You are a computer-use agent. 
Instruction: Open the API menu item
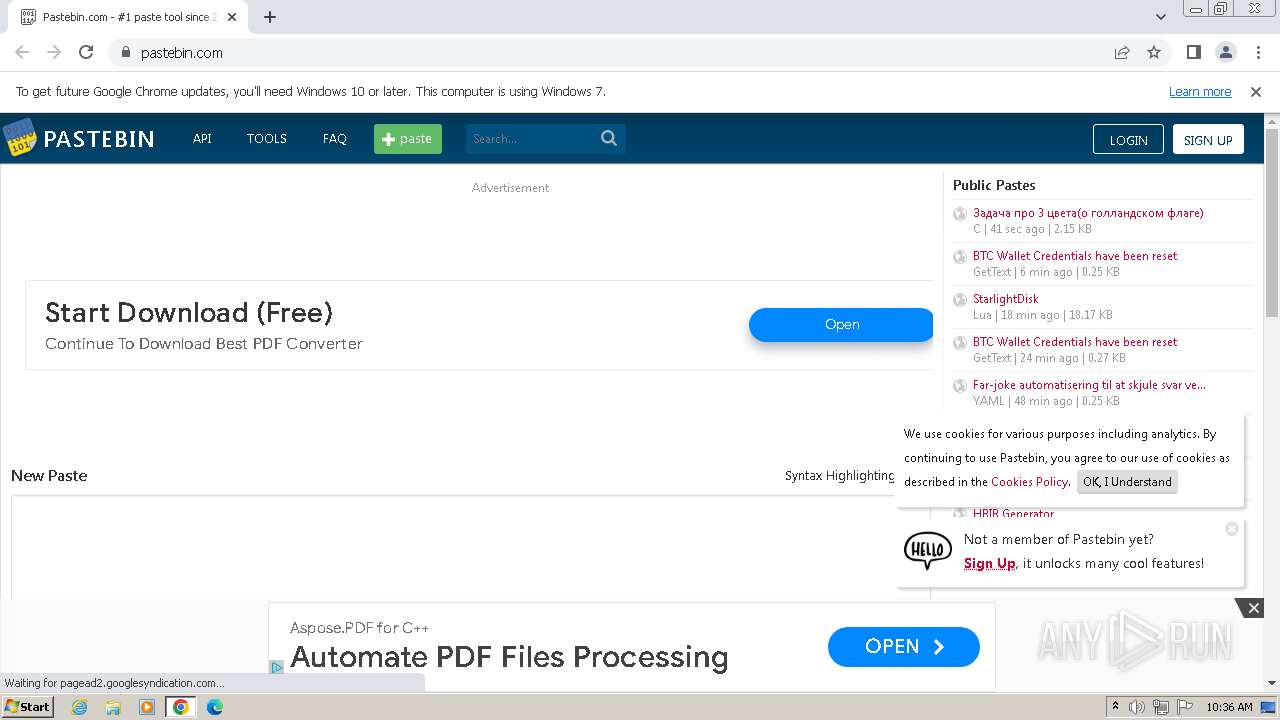[202, 139]
